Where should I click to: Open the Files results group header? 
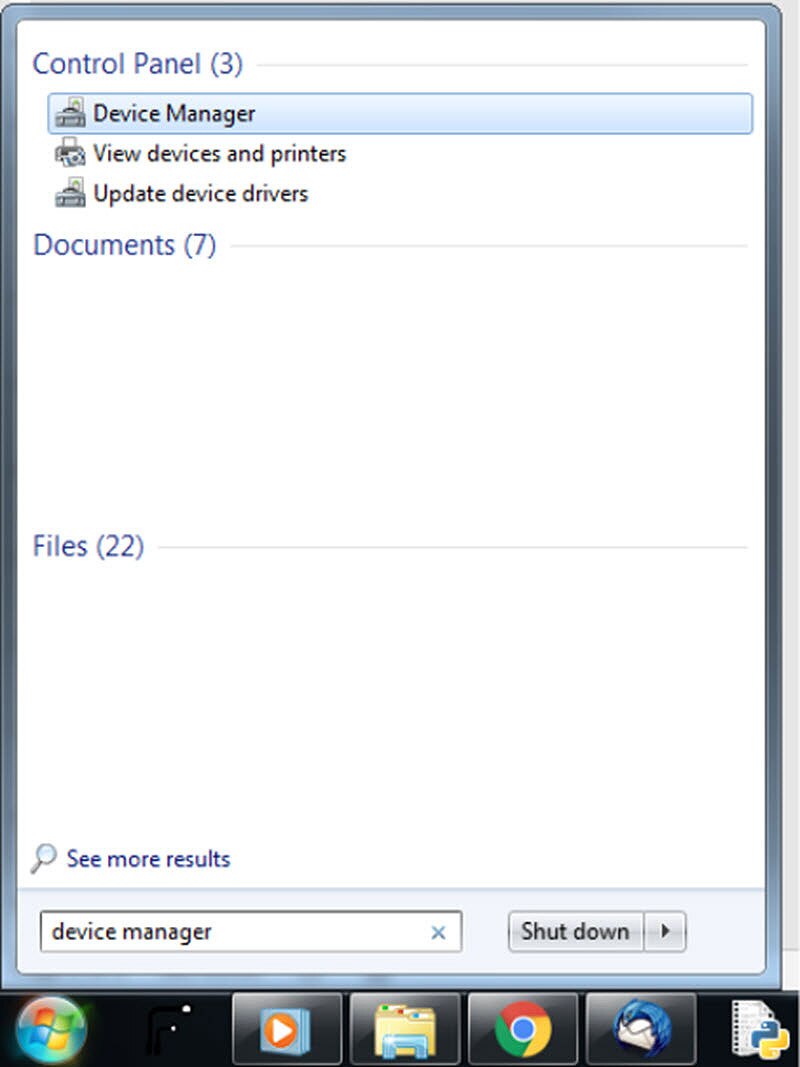coord(88,547)
